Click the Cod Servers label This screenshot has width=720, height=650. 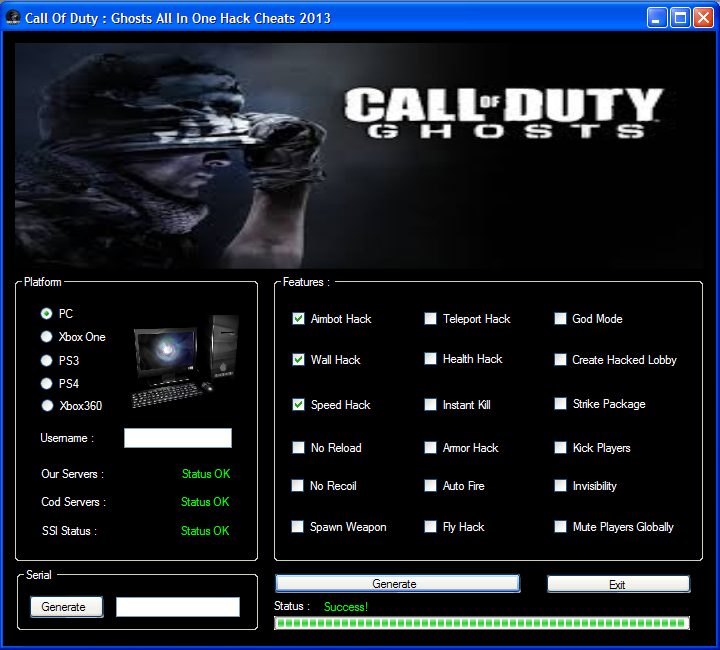(73, 502)
